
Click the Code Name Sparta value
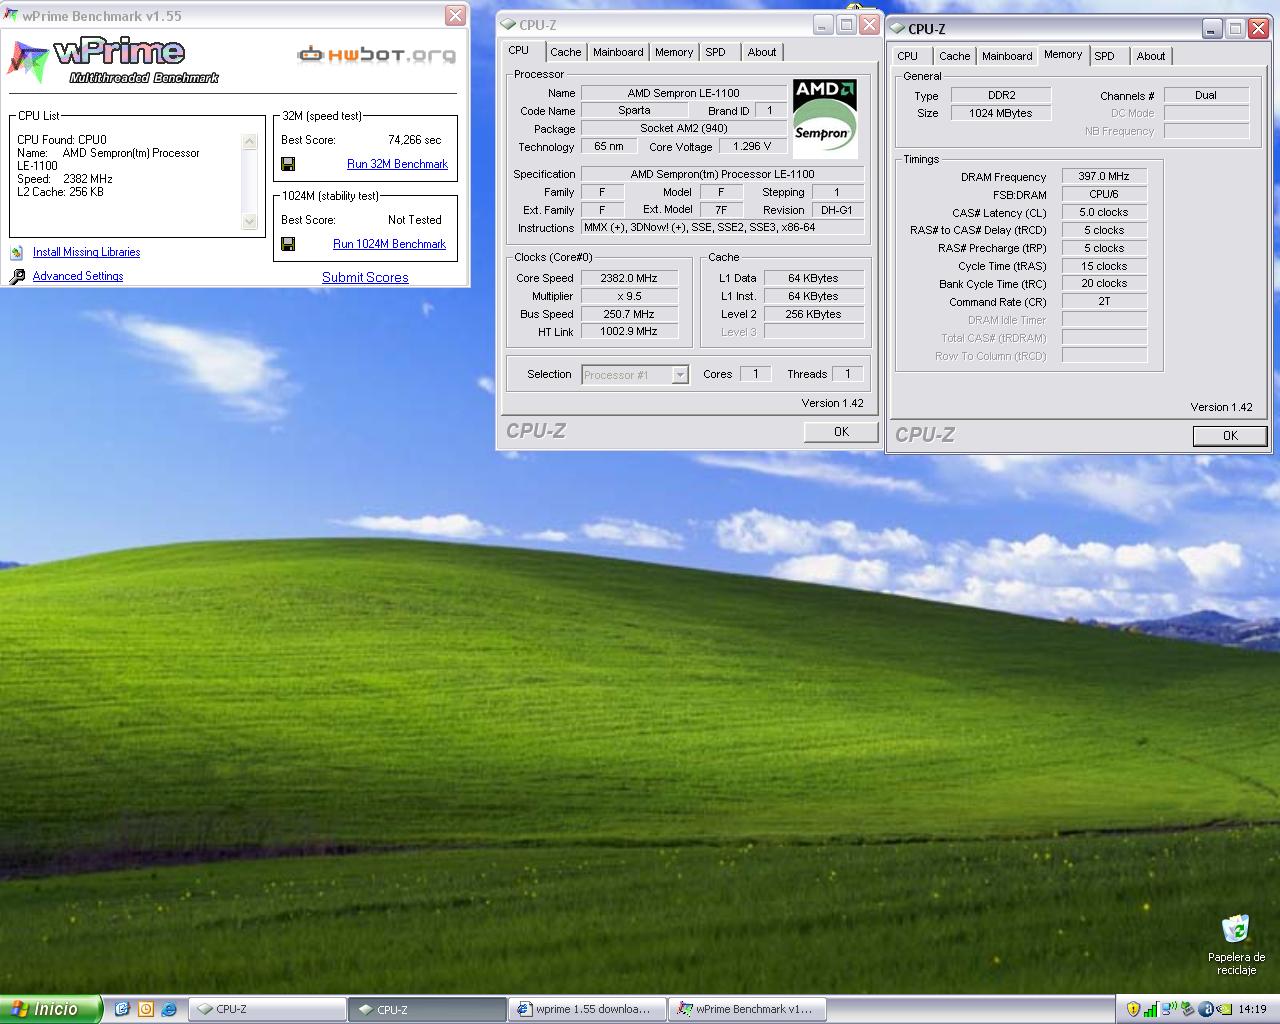click(634, 111)
